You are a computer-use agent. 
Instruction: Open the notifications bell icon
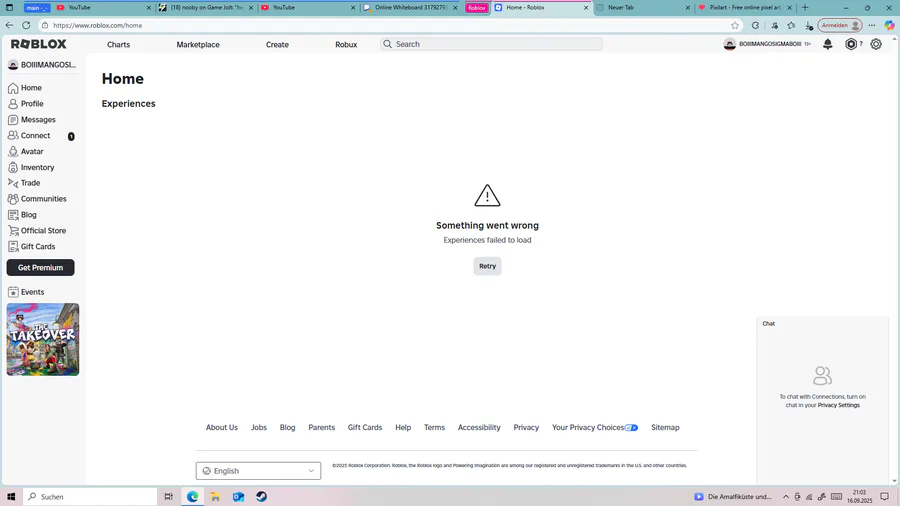(x=827, y=44)
